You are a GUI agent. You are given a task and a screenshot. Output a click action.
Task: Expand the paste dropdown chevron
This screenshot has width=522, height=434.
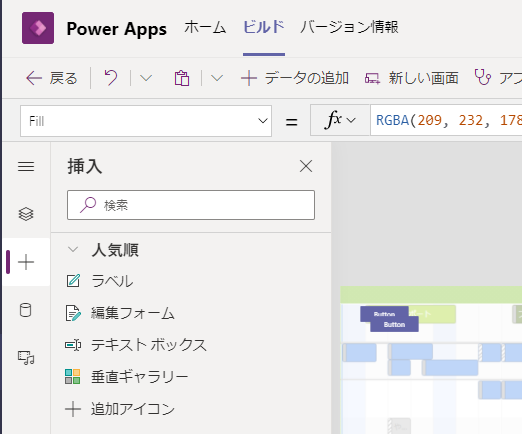[x=217, y=78]
